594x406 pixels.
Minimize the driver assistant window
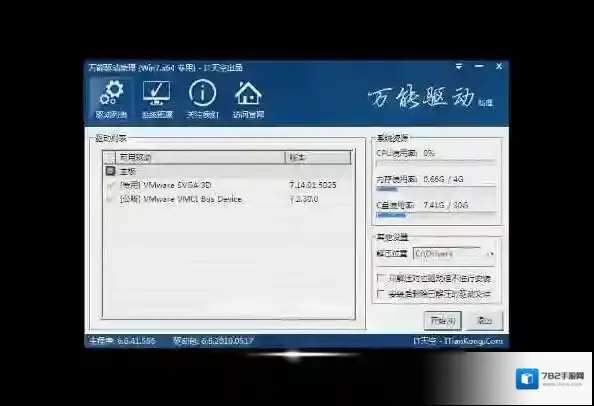tap(479, 67)
